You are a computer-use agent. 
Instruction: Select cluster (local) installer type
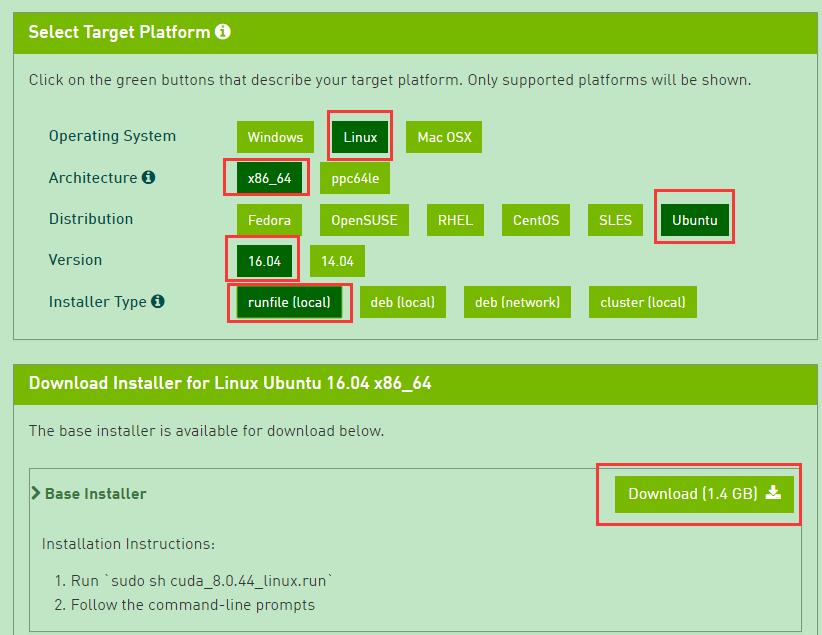pos(643,302)
